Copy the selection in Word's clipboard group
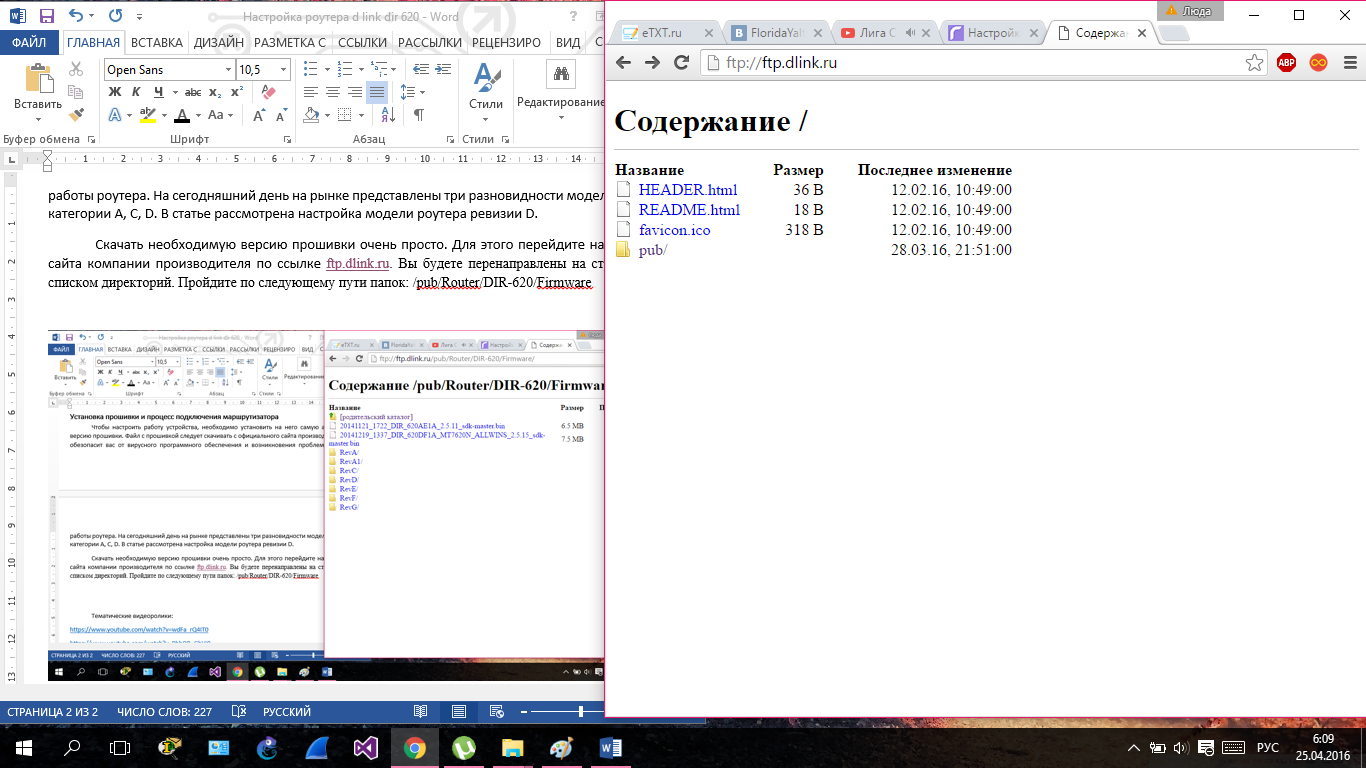 pos(76,92)
